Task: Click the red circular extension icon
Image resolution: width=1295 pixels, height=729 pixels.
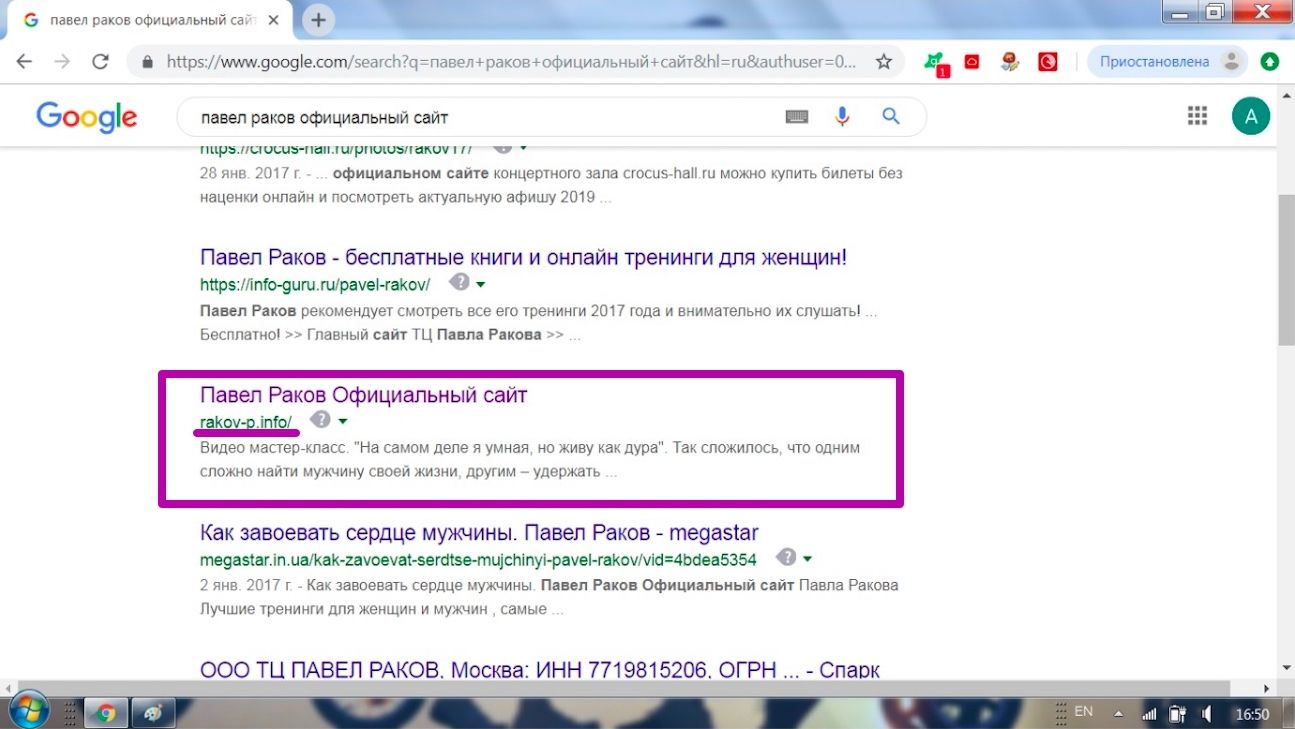Action: click(x=1047, y=62)
